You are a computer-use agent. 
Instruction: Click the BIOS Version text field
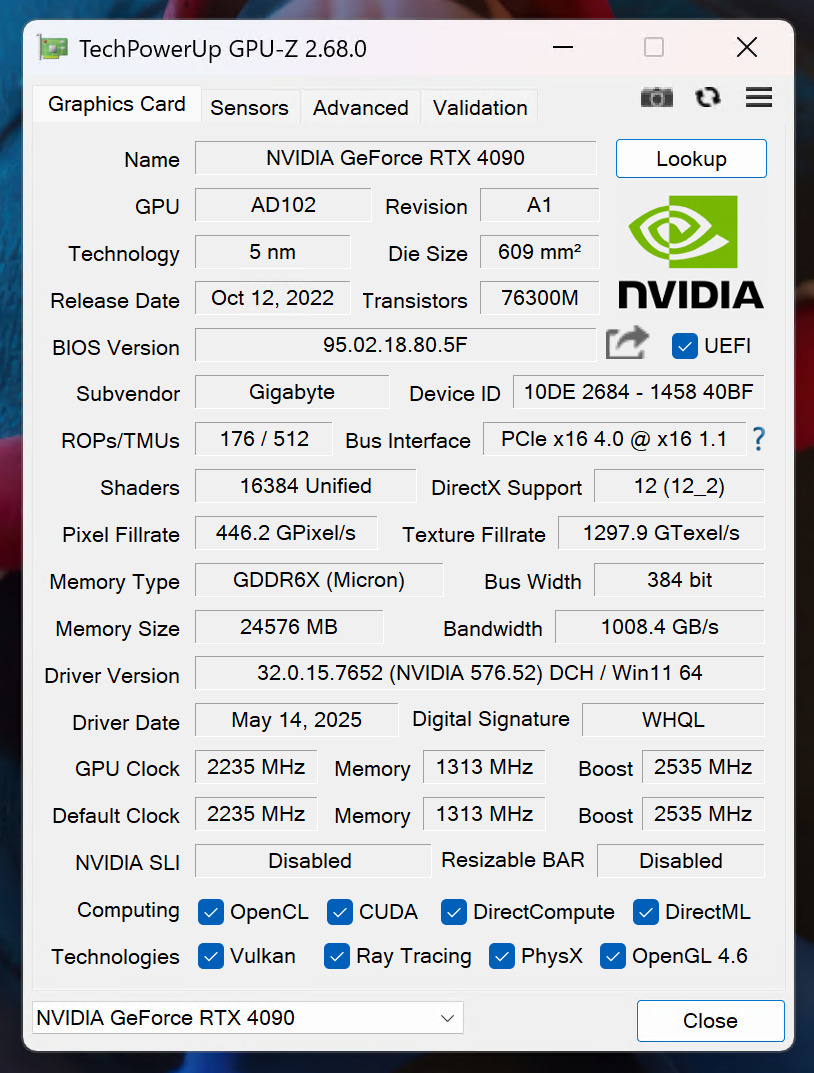tap(395, 346)
